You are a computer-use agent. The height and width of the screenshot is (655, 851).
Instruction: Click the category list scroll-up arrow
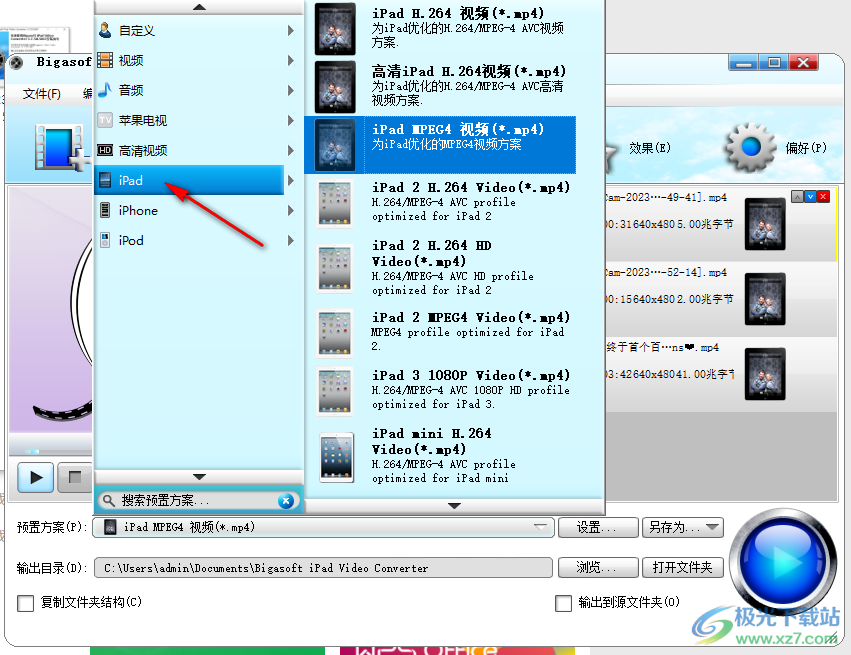[199, 7]
